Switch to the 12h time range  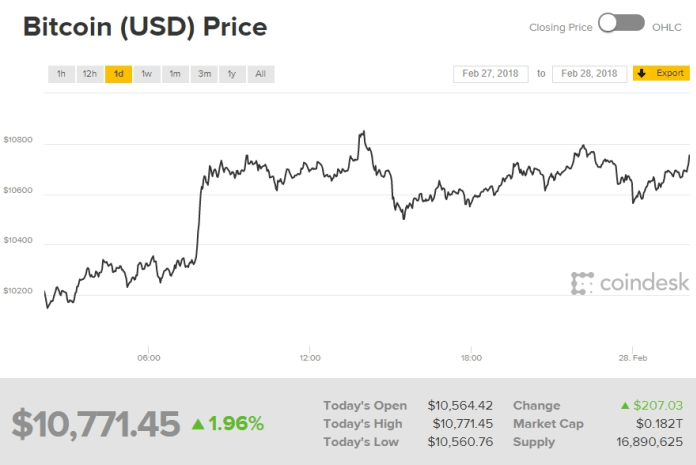tap(90, 74)
